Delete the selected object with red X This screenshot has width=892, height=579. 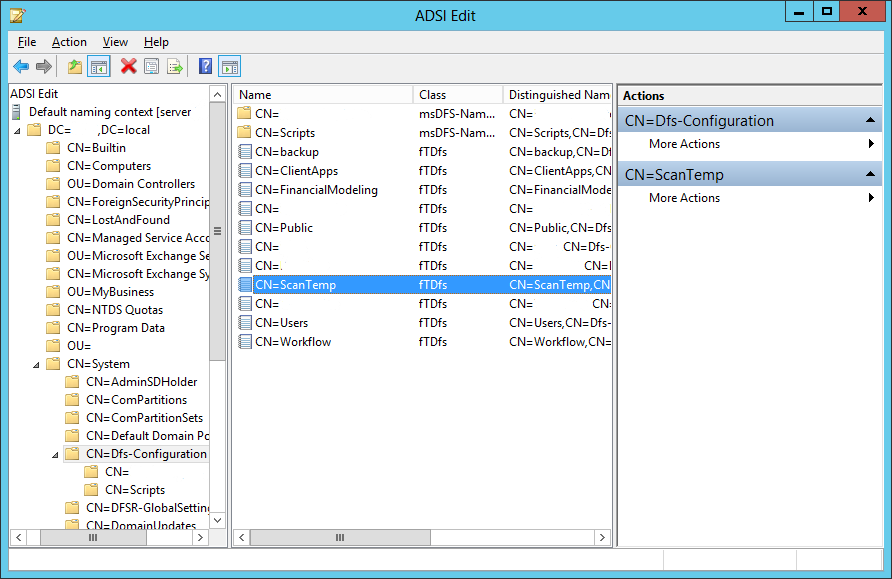coord(129,67)
